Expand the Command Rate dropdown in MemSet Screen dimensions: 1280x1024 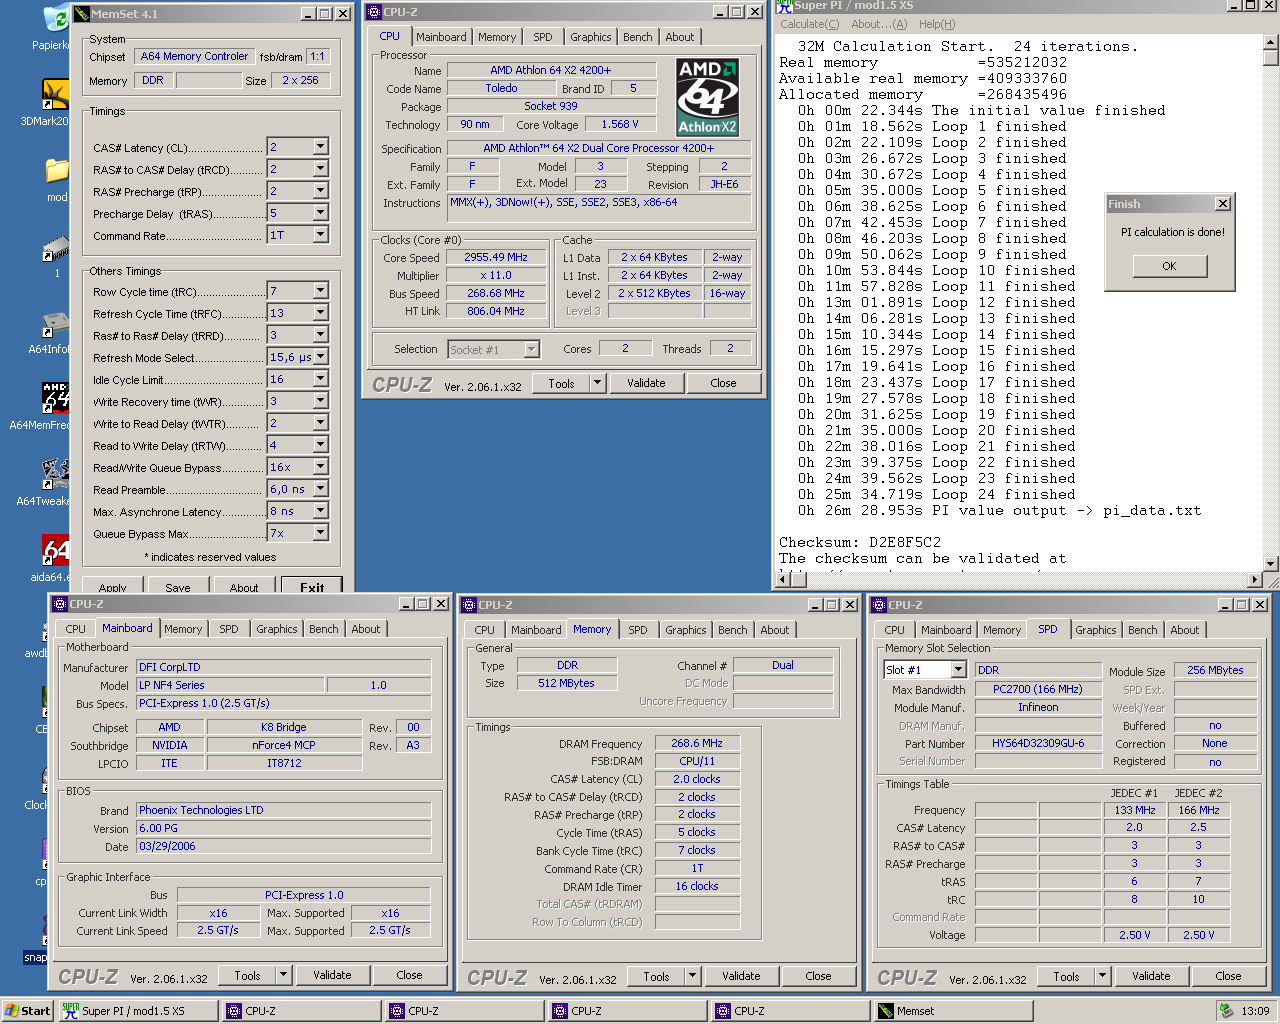point(320,235)
